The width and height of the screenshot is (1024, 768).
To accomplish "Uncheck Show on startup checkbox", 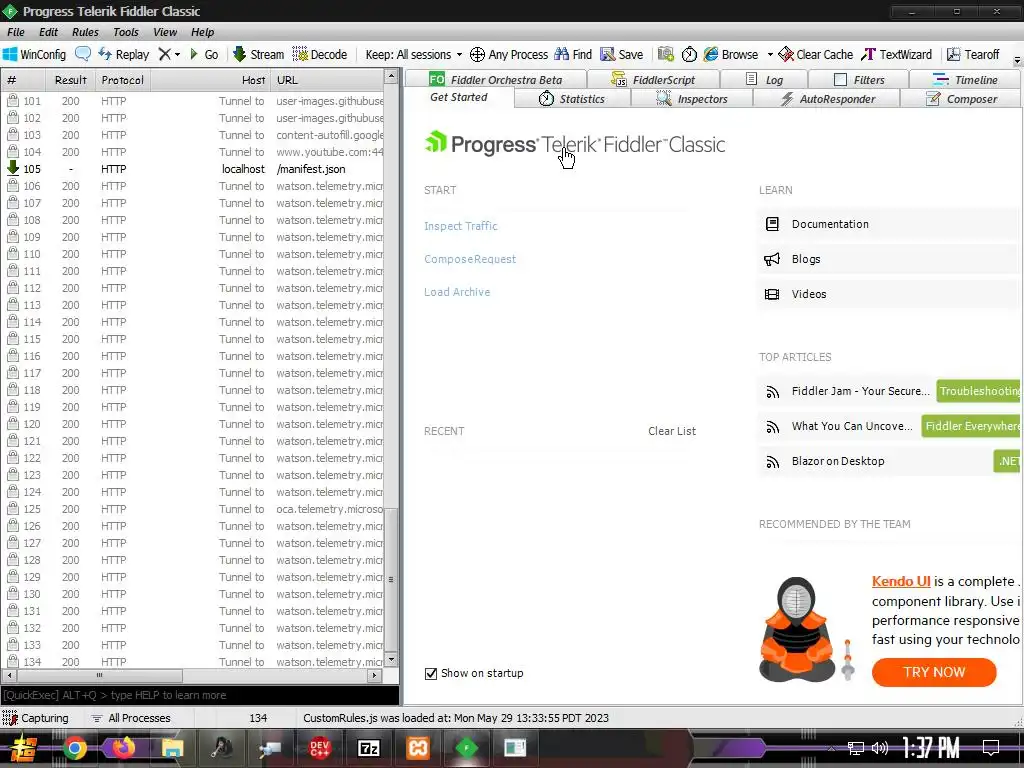I will click(430, 673).
